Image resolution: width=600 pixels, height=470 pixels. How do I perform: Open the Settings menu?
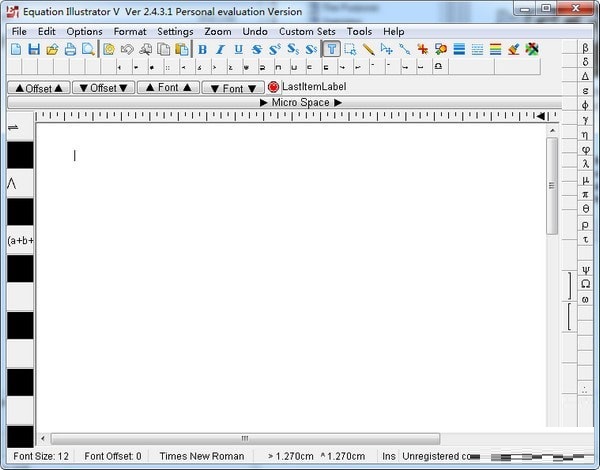pyautogui.click(x=175, y=32)
